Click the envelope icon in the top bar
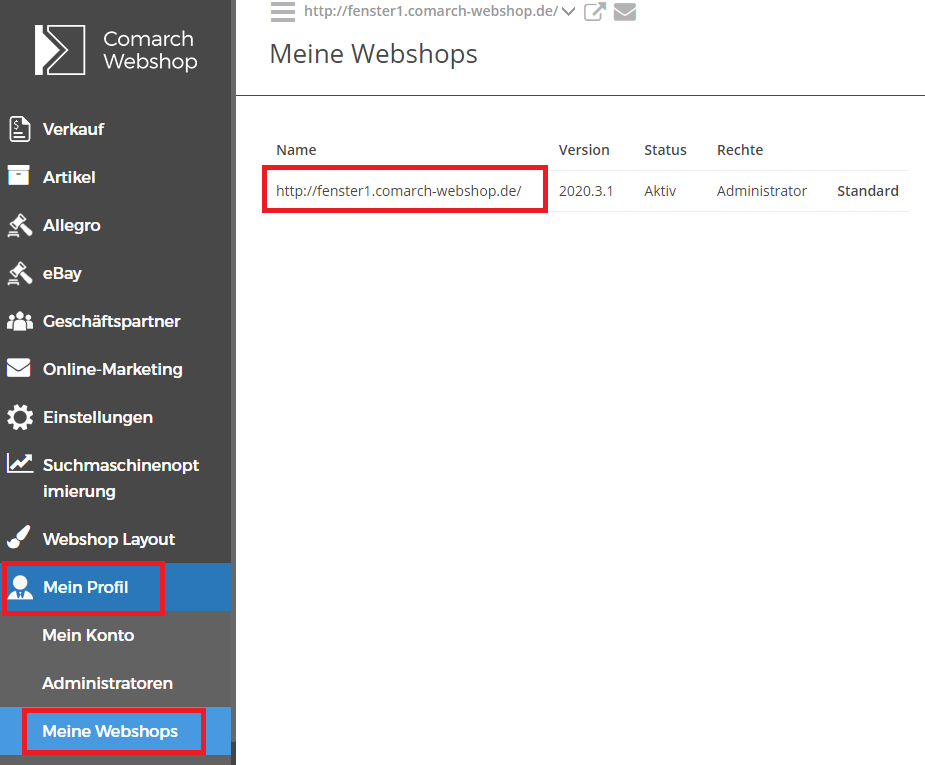Image resolution: width=925 pixels, height=765 pixels. point(625,12)
